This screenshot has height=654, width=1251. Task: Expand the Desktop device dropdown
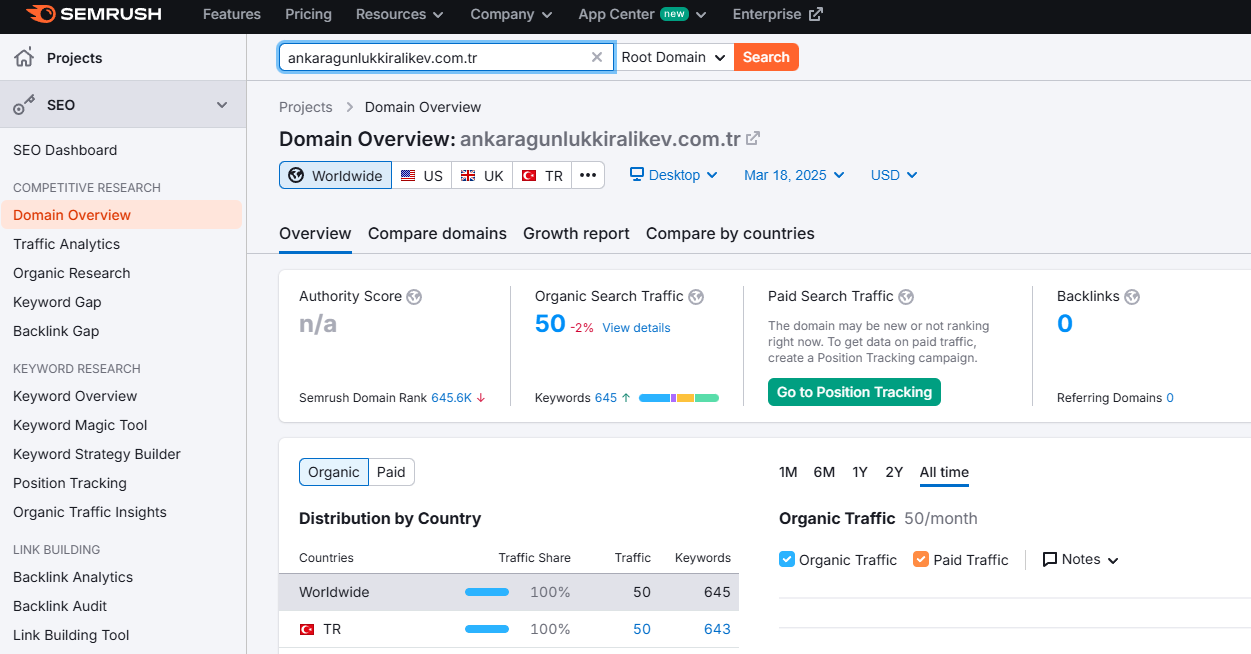(674, 175)
